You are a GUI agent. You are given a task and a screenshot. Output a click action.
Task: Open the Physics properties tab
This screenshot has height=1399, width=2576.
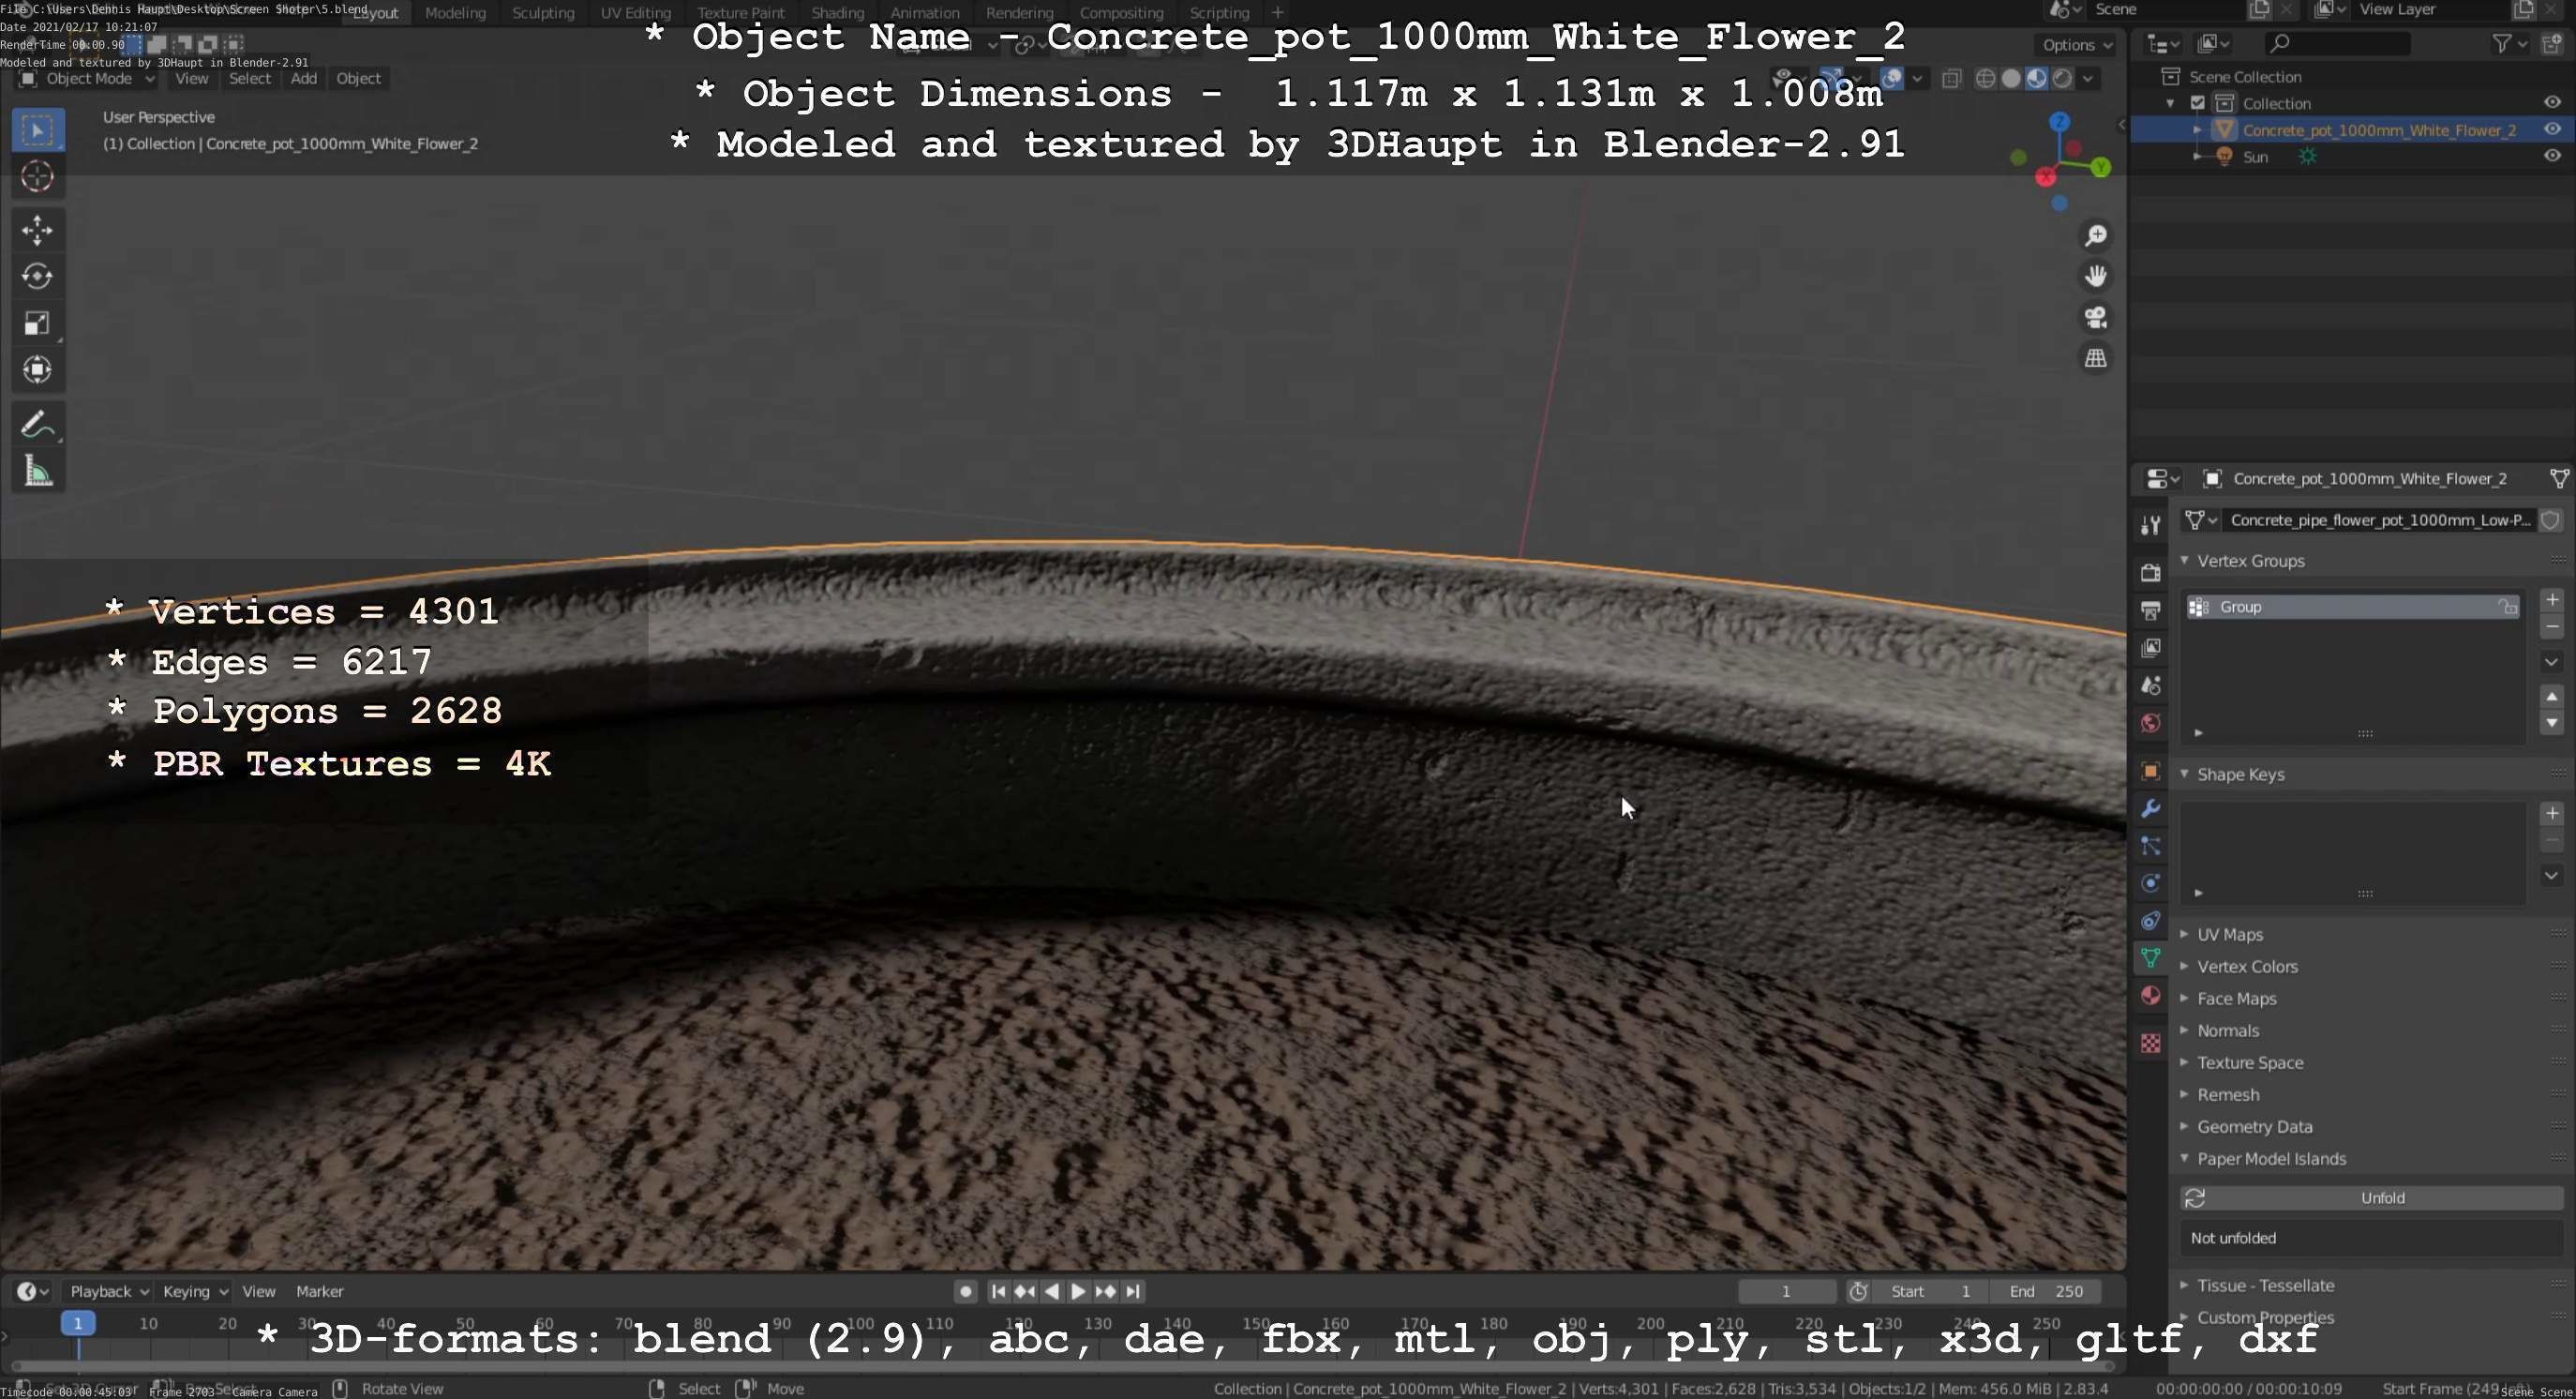(2150, 883)
